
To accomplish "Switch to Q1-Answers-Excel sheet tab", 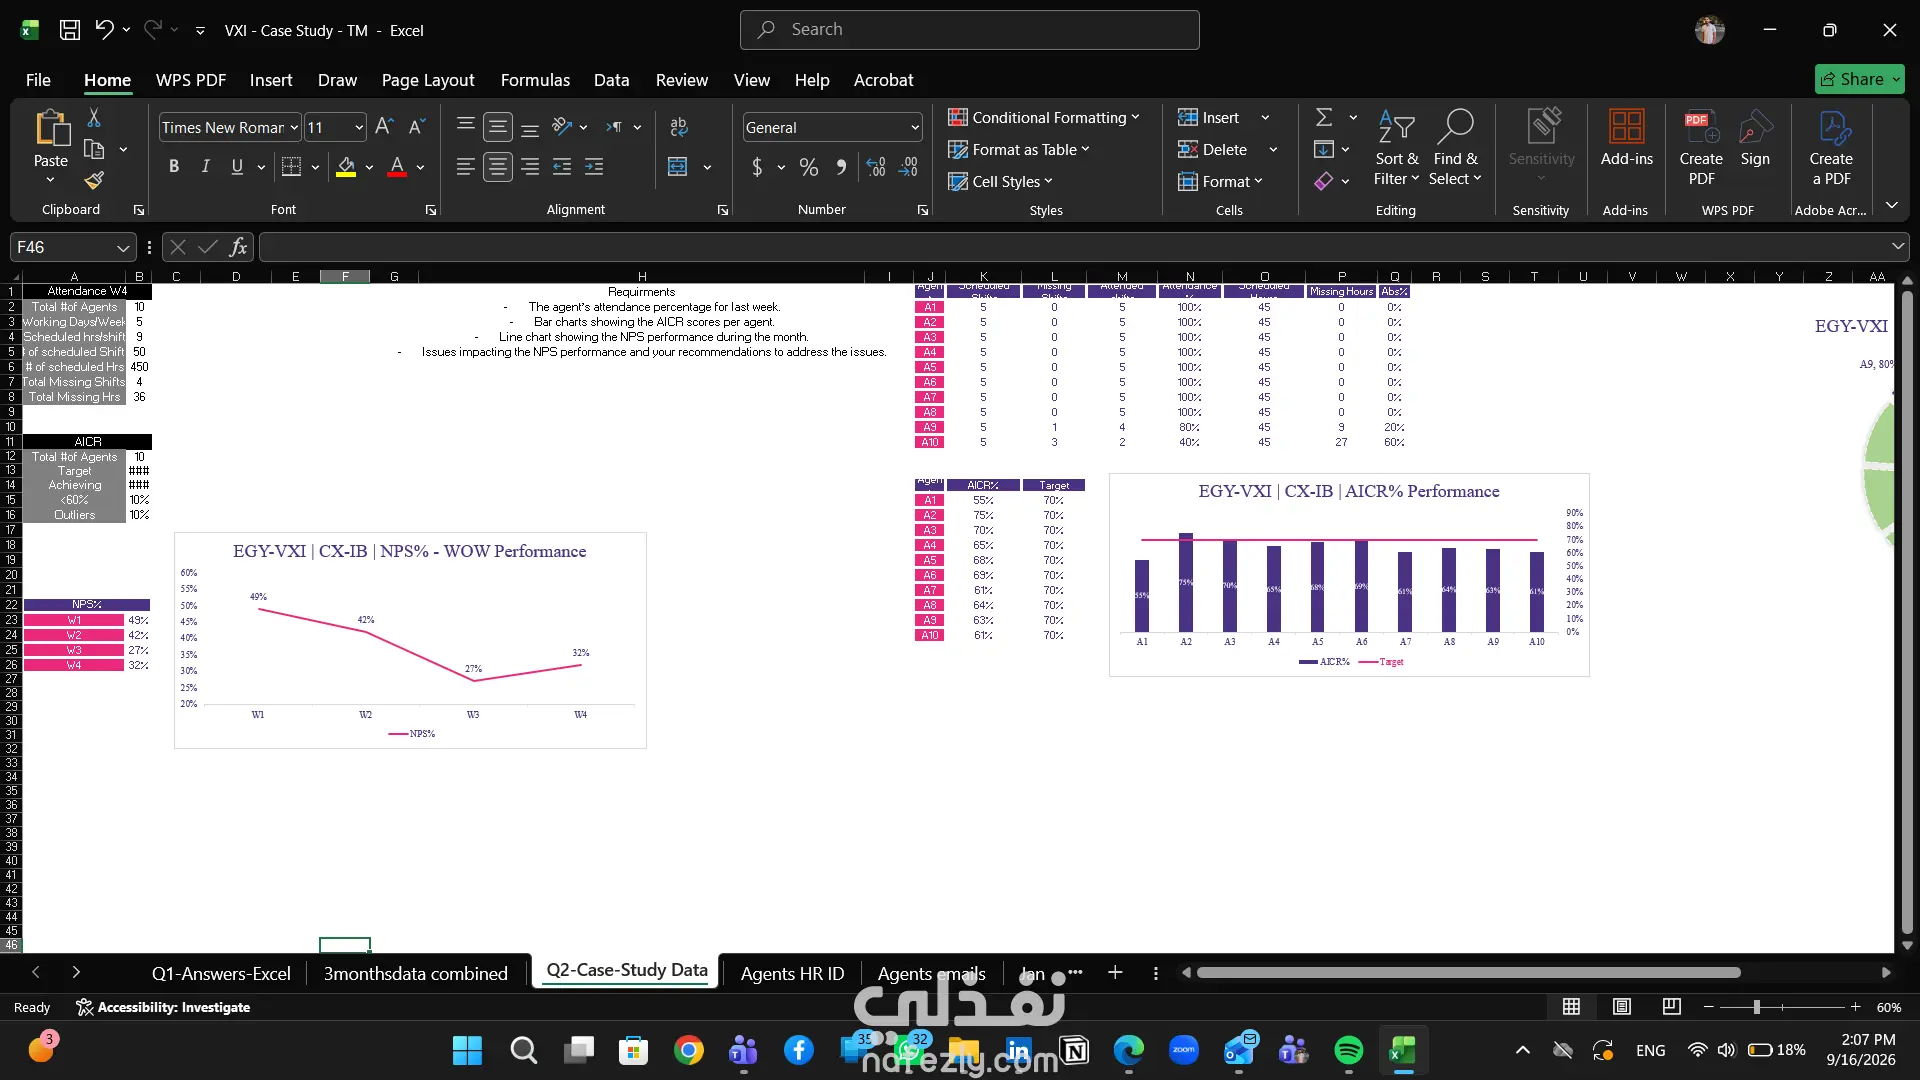I will 221,973.
